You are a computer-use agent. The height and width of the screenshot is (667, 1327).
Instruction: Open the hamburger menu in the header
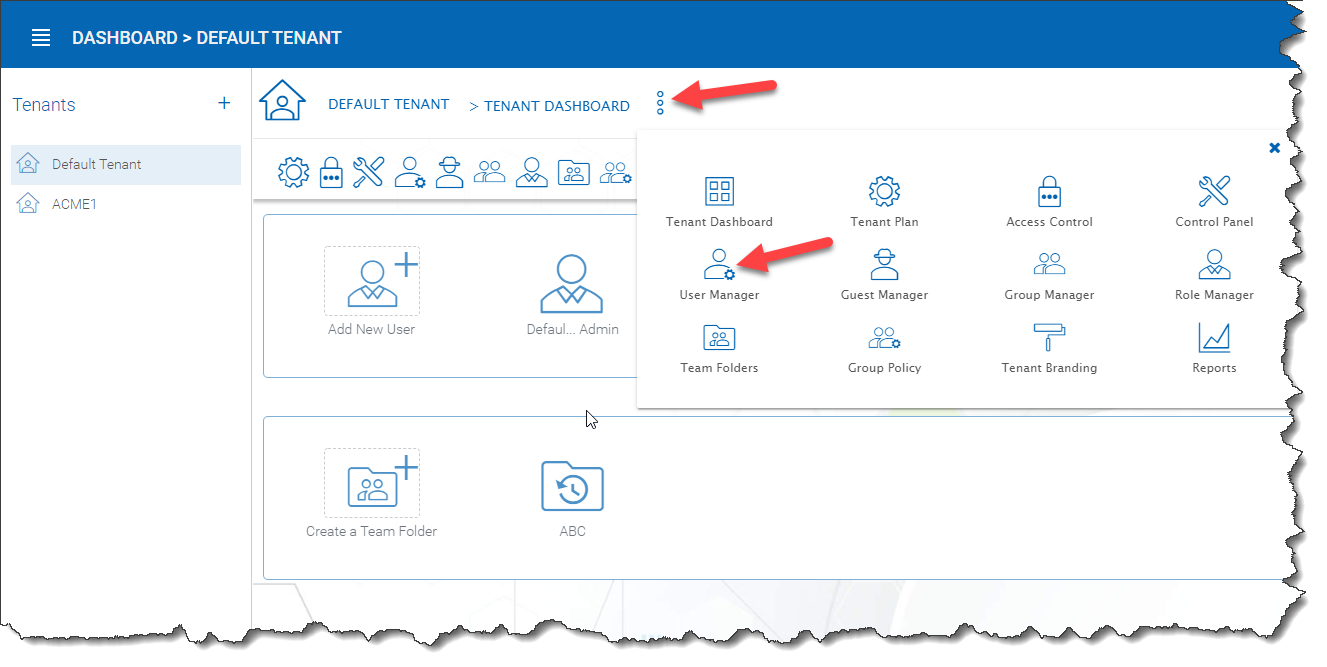(x=41, y=38)
